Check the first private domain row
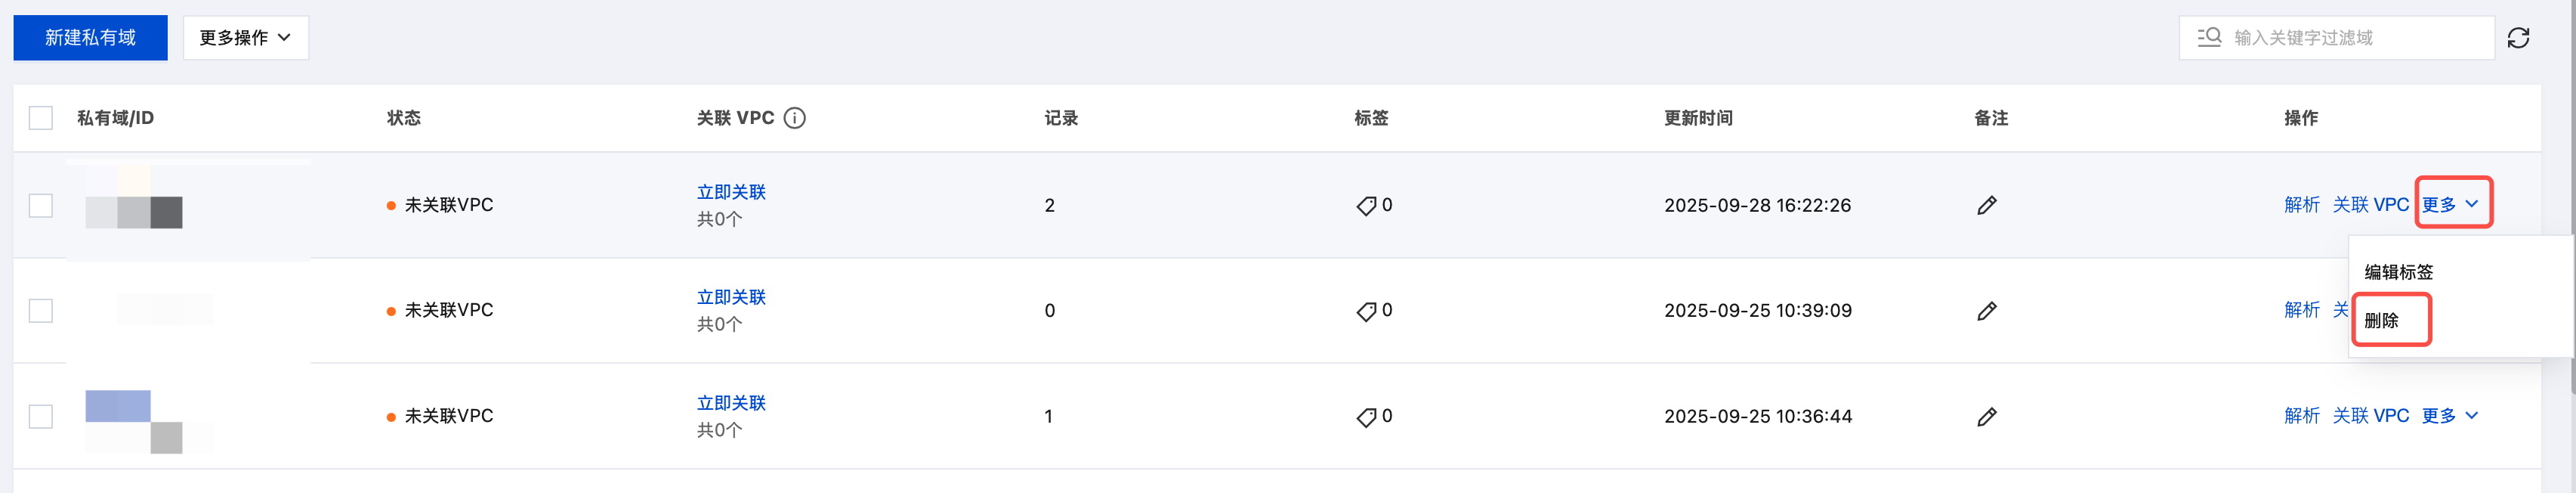Image resolution: width=2576 pixels, height=493 pixels. pyautogui.click(x=41, y=205)
